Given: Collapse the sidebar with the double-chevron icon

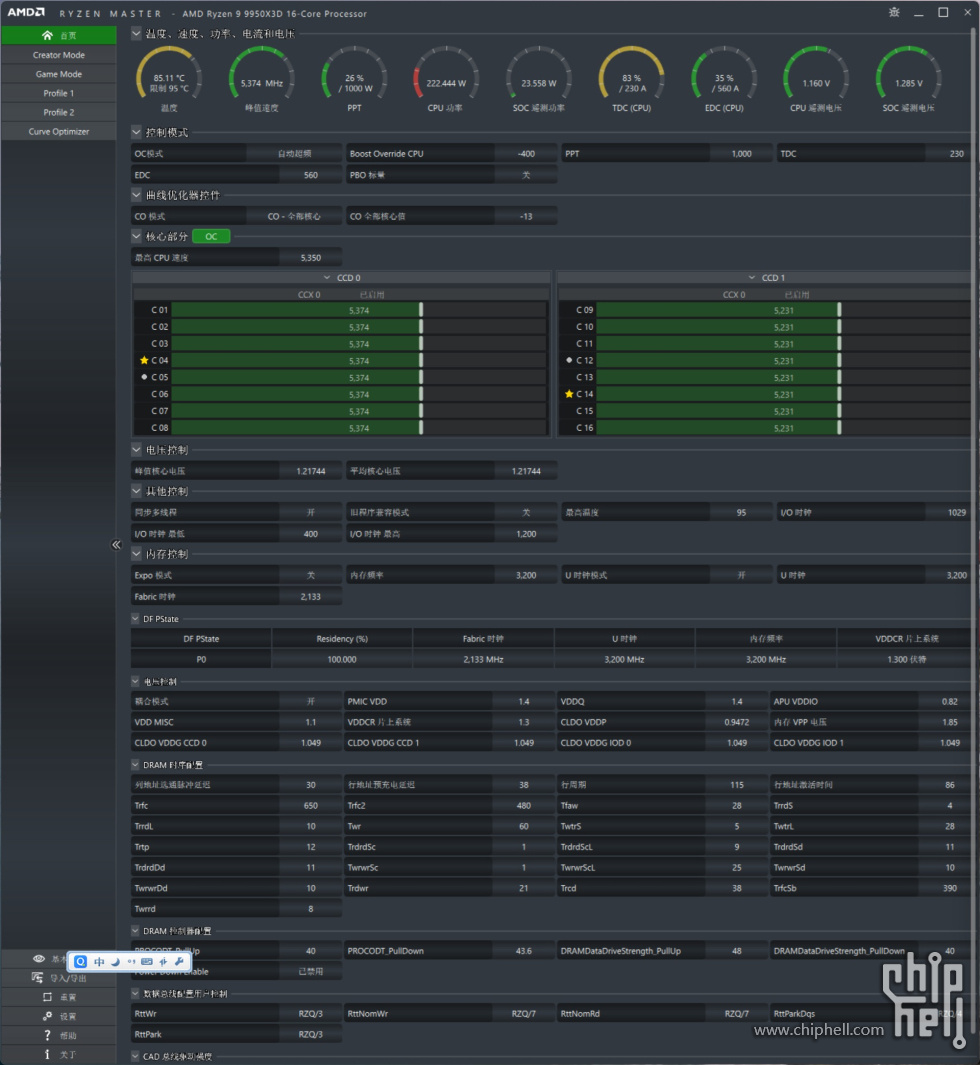Looking at the screenshot, I should (116, 545).
